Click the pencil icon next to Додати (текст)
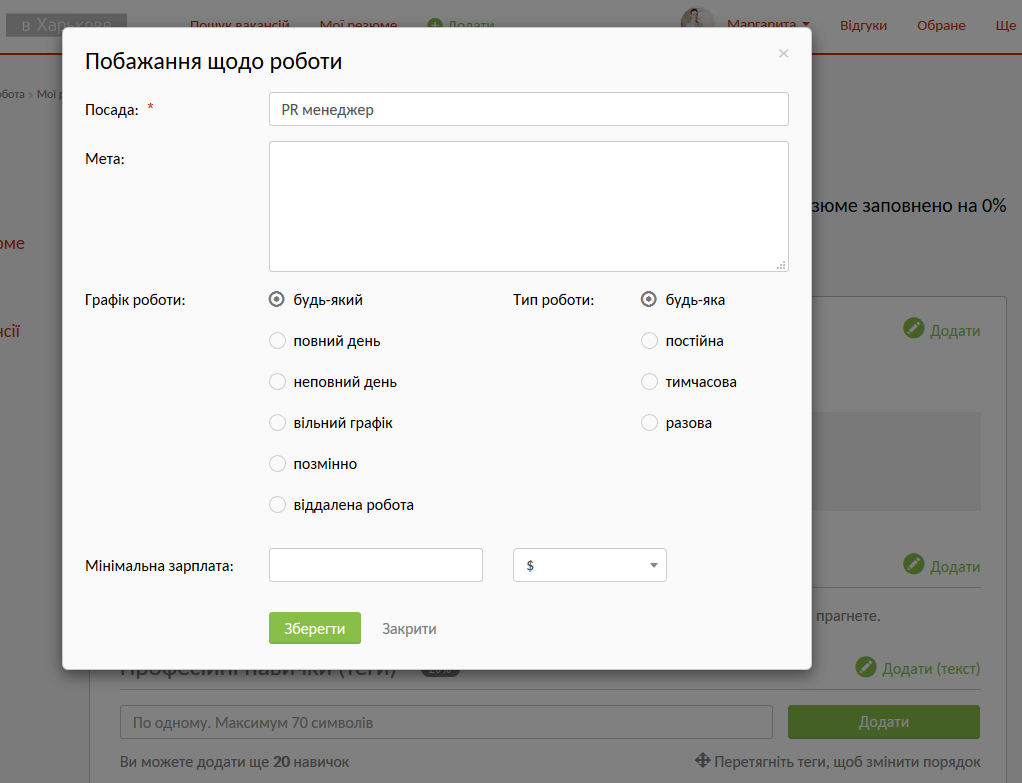Screen dimensions: 1022x783 (x=866, y=667)
